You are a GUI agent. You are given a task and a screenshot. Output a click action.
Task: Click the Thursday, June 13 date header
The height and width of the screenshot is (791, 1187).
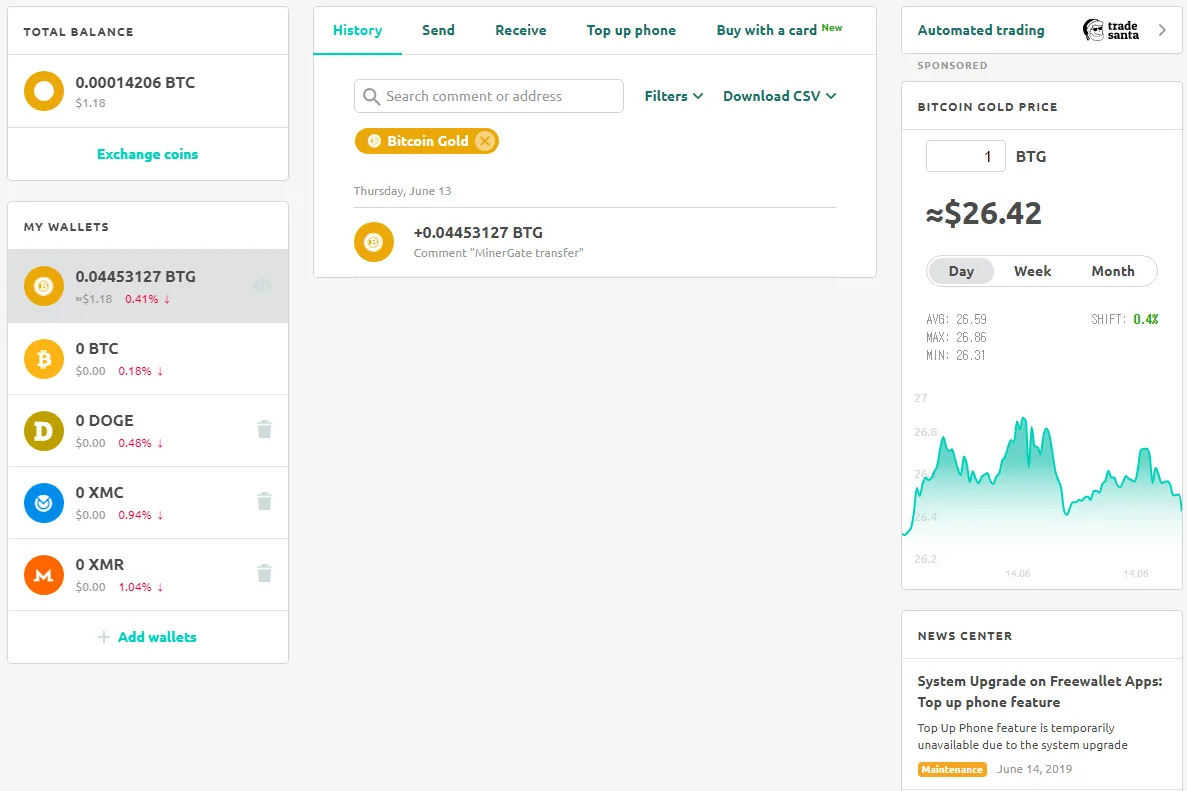pos(402,191)
